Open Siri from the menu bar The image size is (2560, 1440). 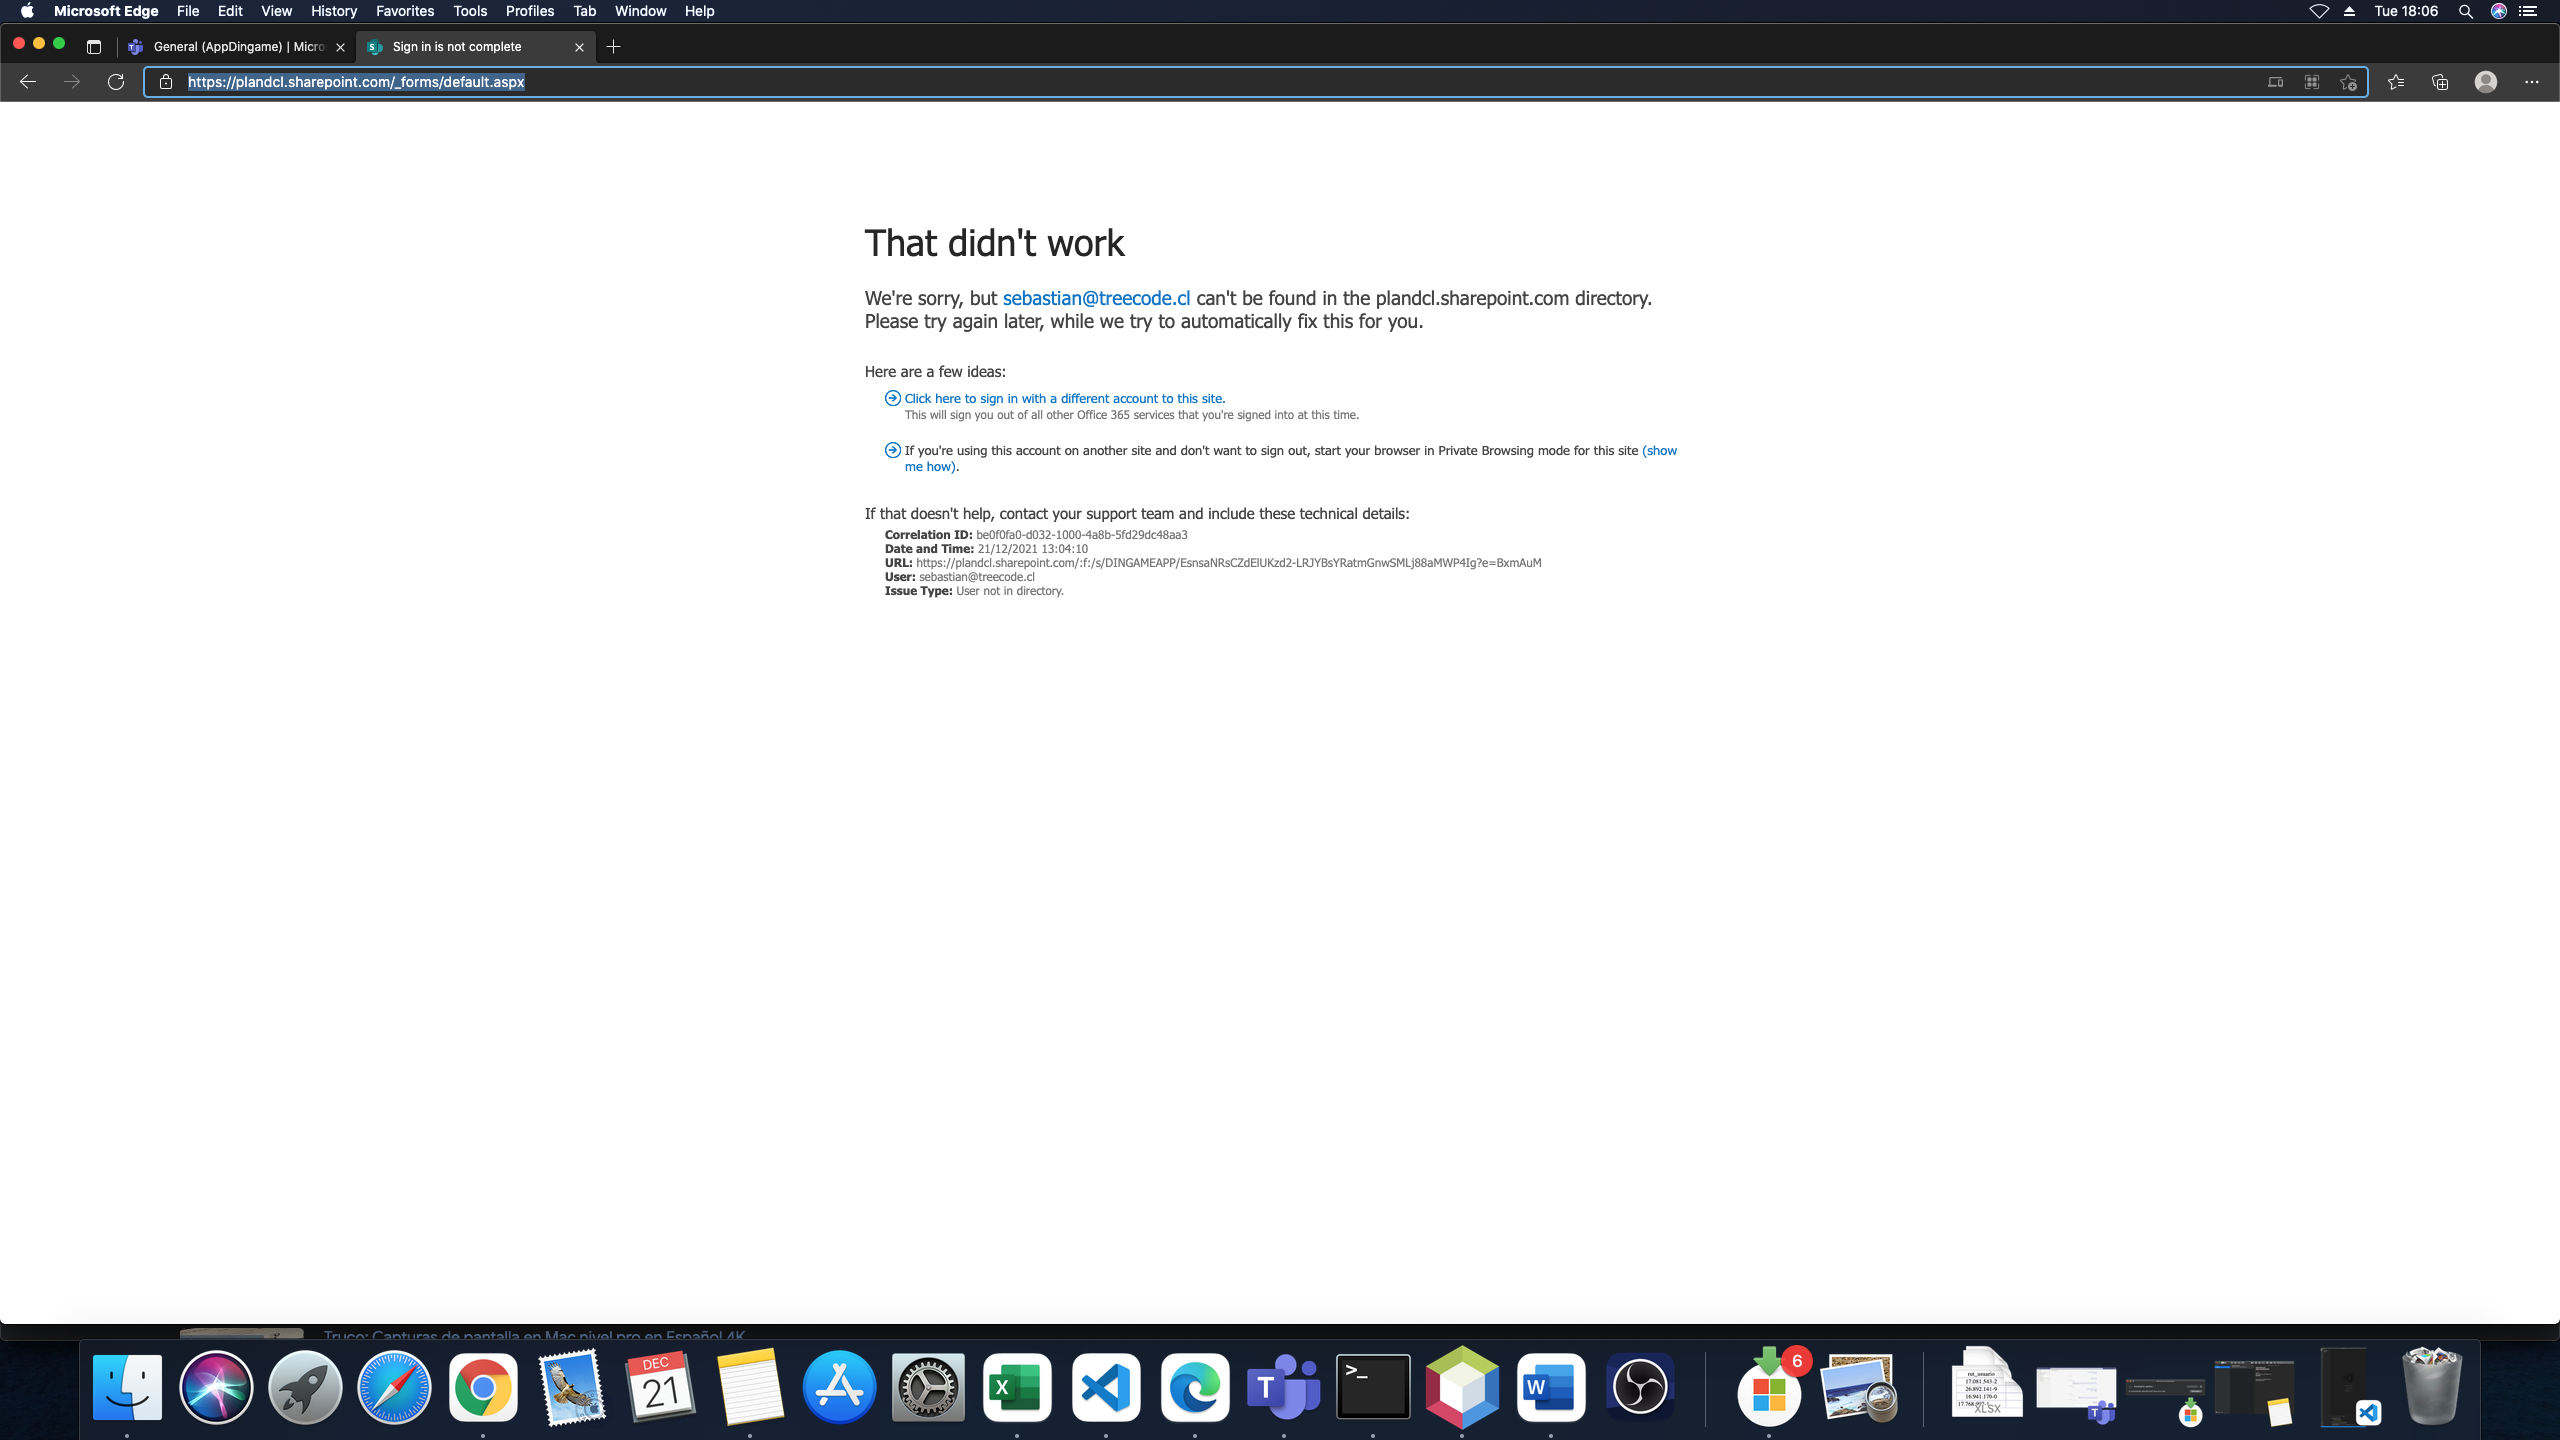click(x=2498, y=11)
